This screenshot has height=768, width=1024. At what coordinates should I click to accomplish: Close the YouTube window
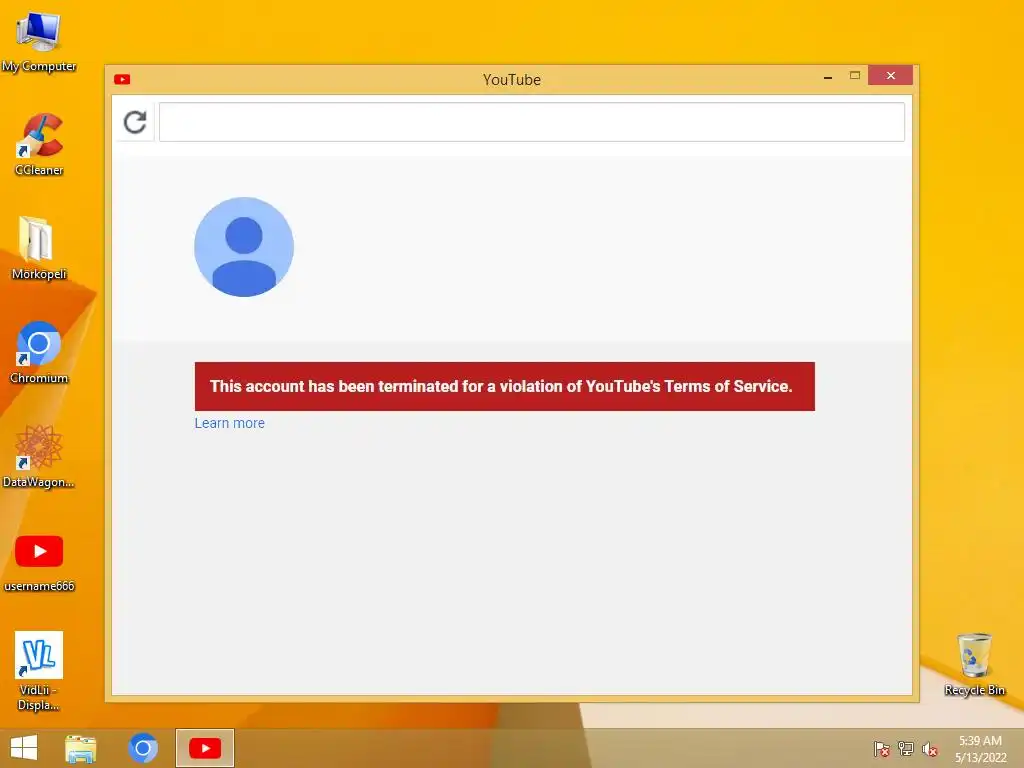(x=891, y=76)
